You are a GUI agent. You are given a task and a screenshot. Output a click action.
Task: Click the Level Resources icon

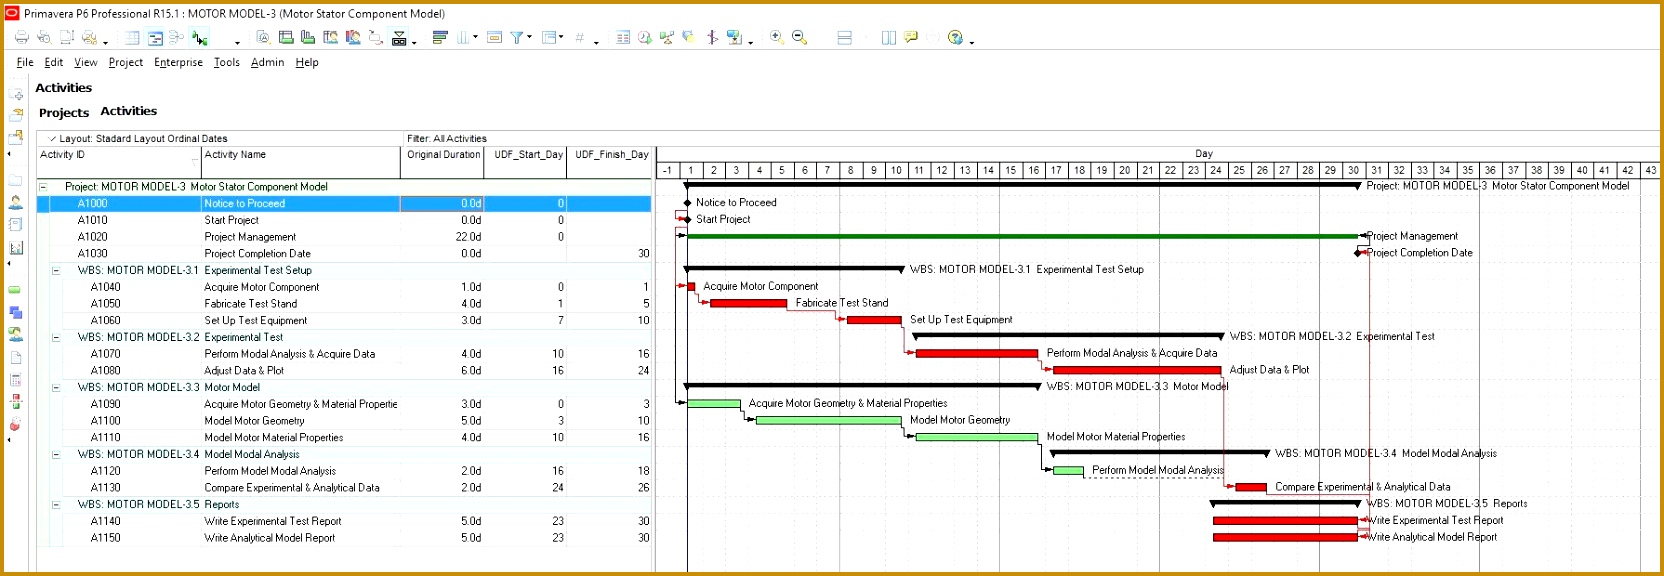click(667, 38)
